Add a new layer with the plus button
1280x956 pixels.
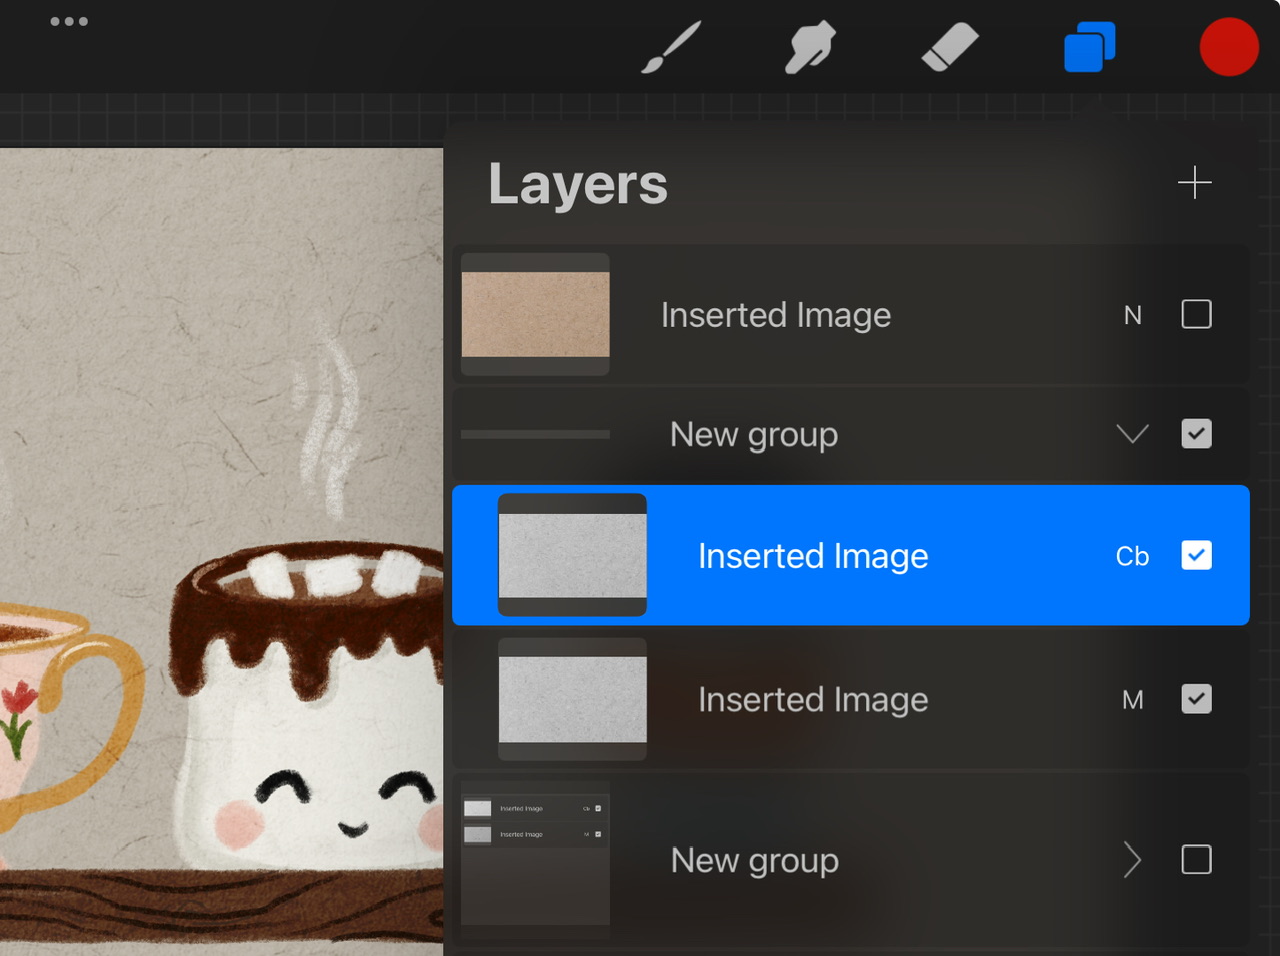pyautogui.click(x=1194, y=183)
